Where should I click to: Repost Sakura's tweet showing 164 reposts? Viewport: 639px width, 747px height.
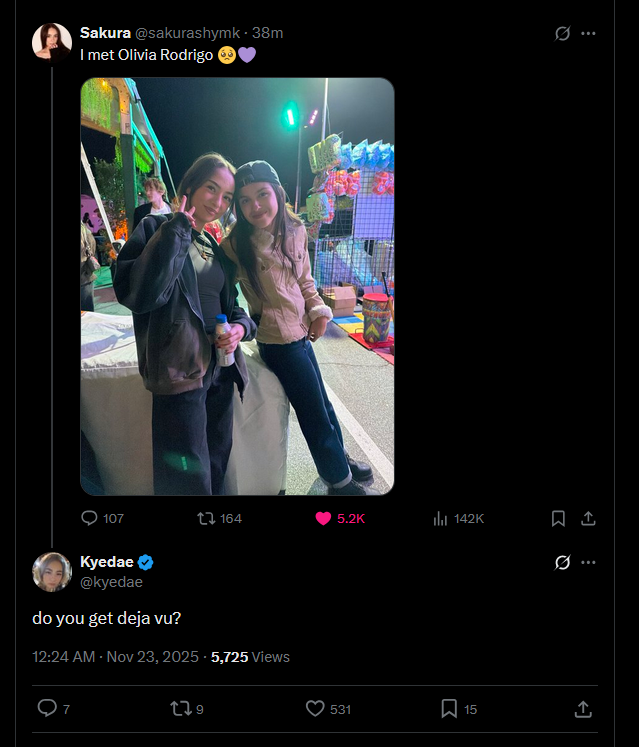pyautogui.click(x=206, y=518)
